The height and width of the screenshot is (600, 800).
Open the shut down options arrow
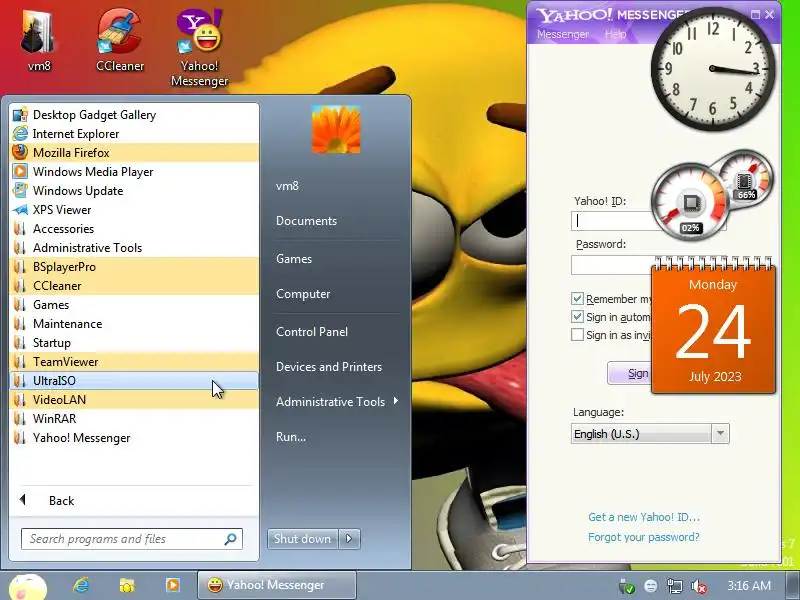349,539
